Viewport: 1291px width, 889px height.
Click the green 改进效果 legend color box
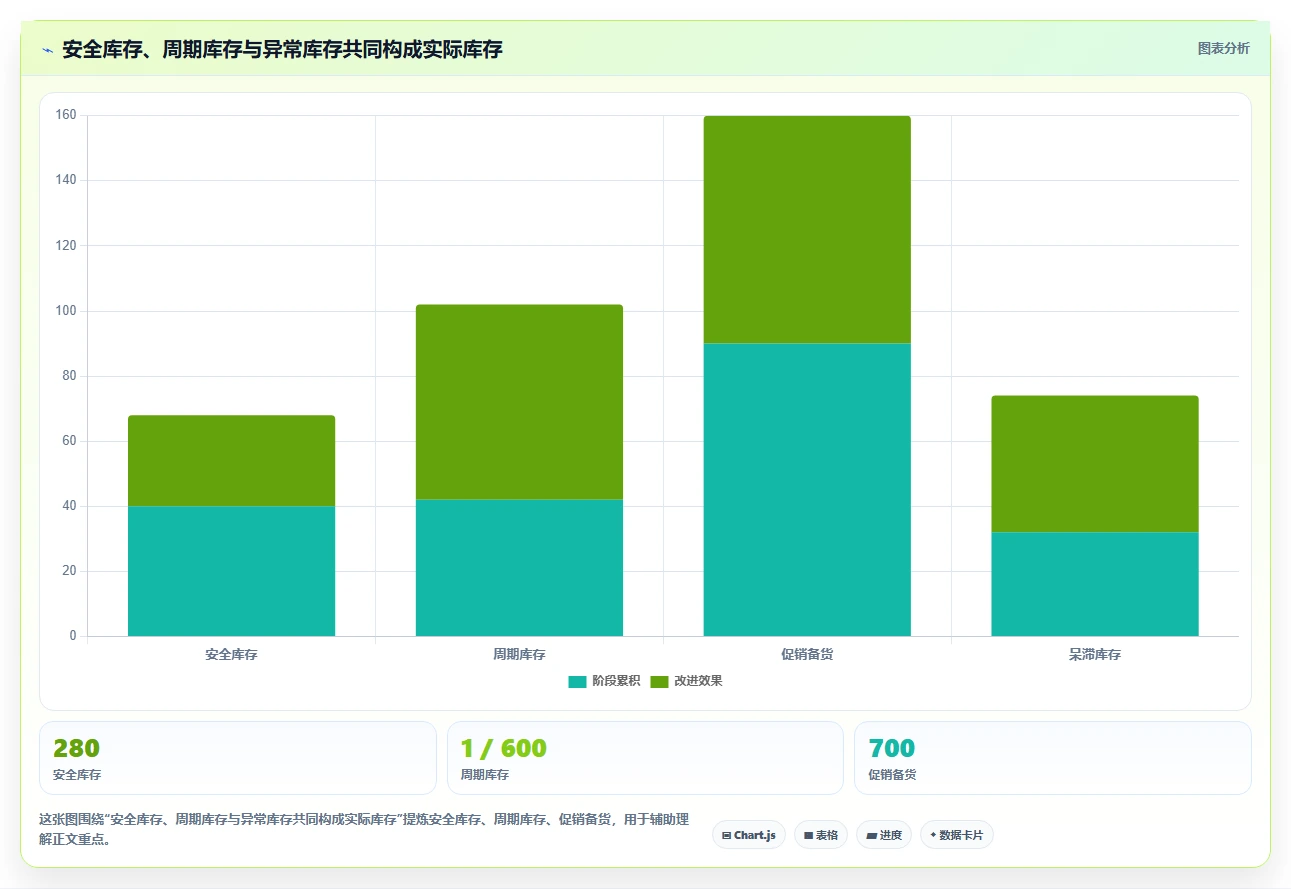(x=659, y=682)
